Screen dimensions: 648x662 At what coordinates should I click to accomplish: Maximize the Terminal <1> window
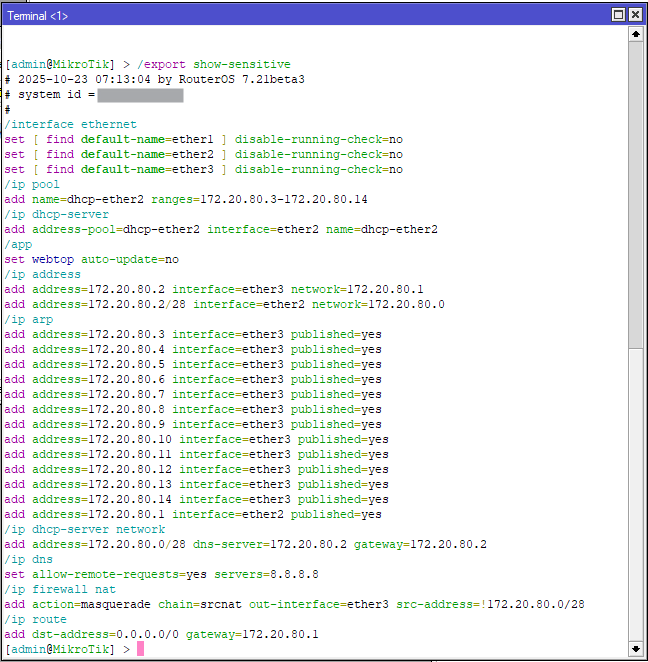(618, 15)
